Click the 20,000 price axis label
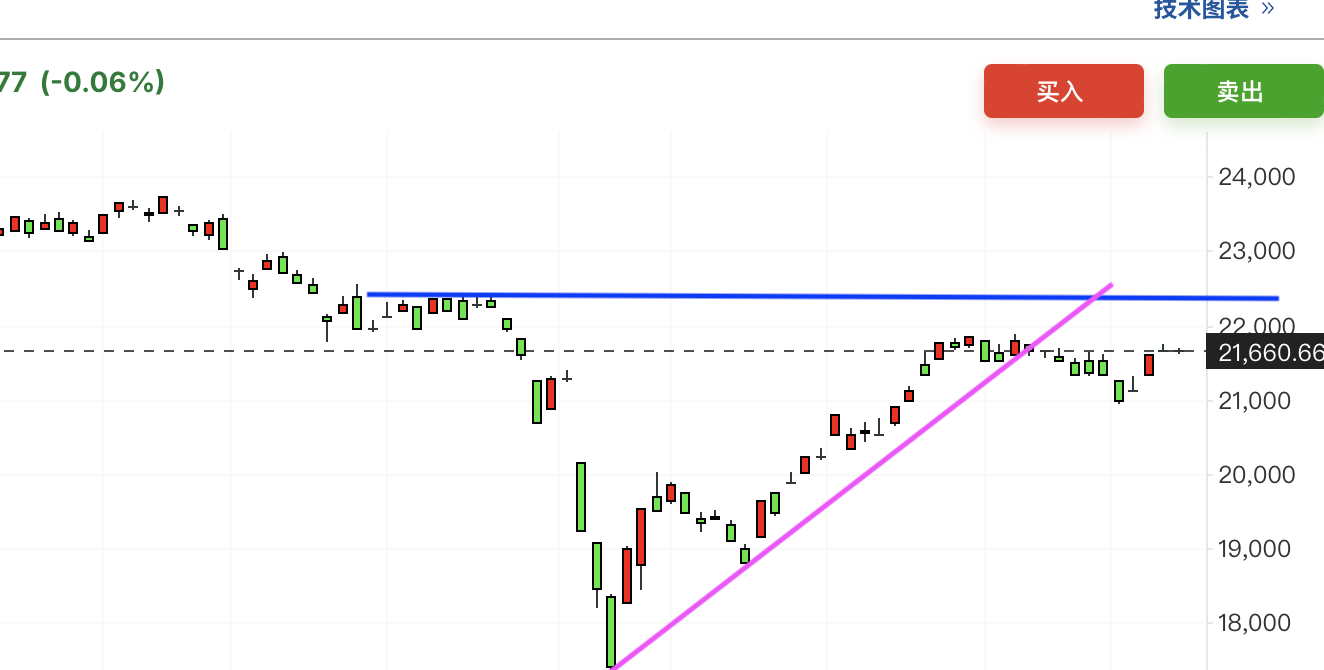This screenshot has width=1324, height=670. click(1256, 474)
